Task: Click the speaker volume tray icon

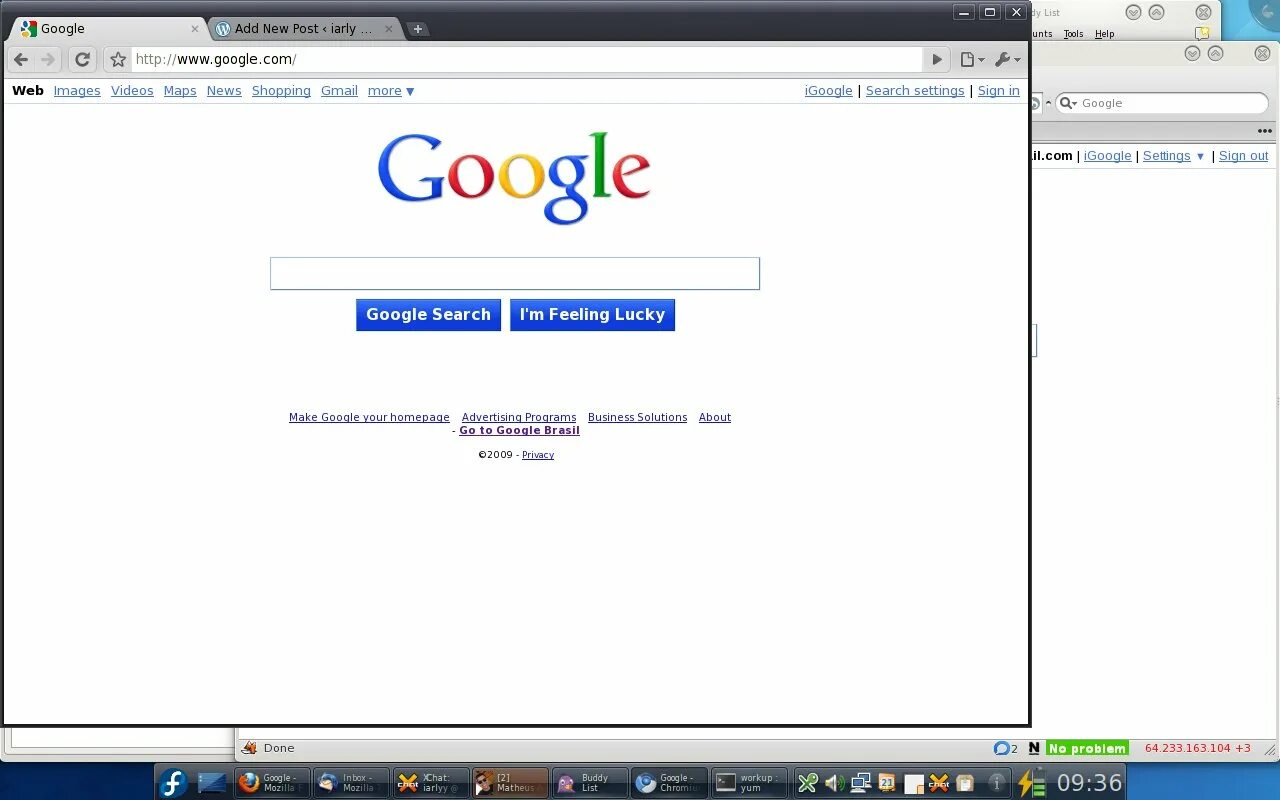Action: 834,783
